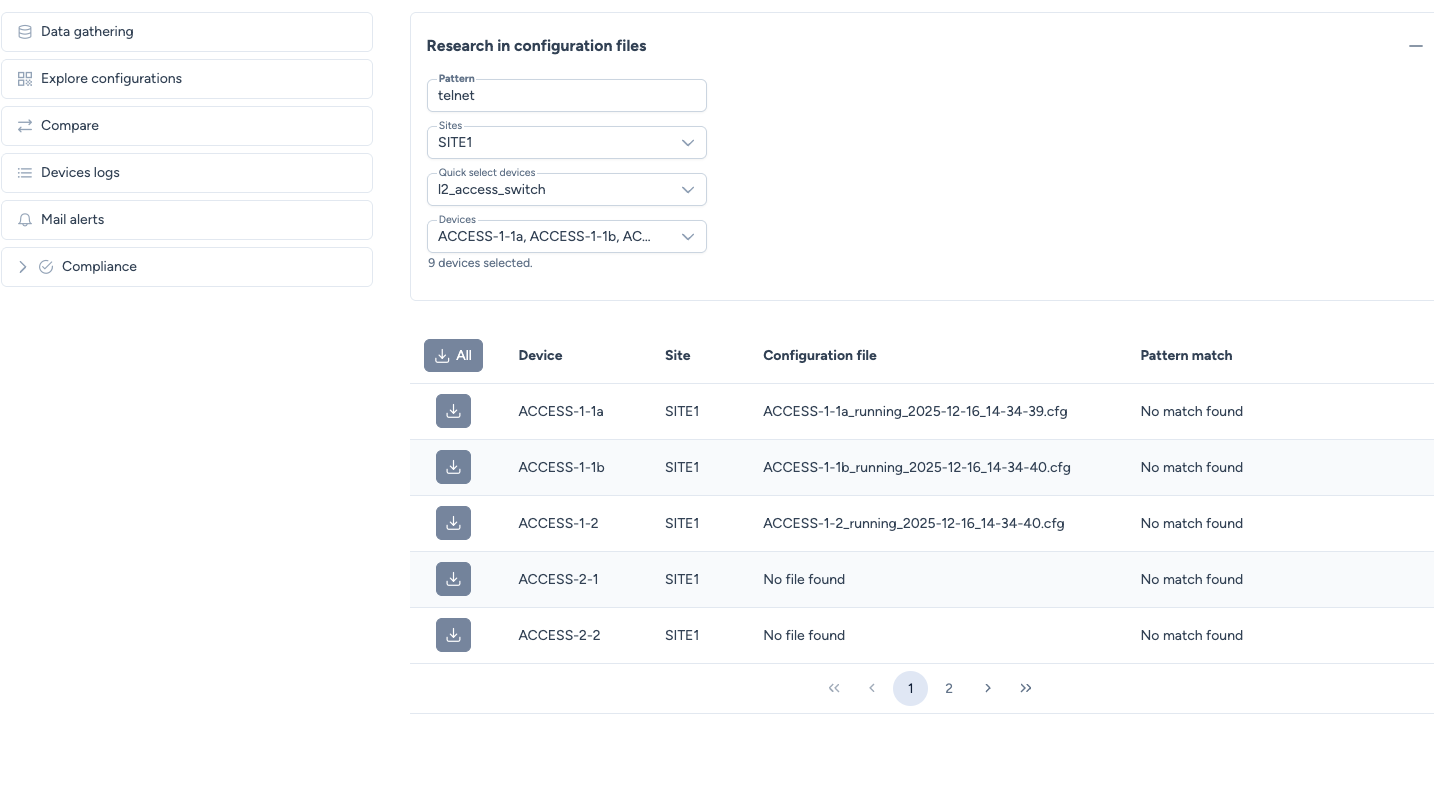The image size is (1434, 794).
Task: Go to the last page of results
Action: 1025,688
